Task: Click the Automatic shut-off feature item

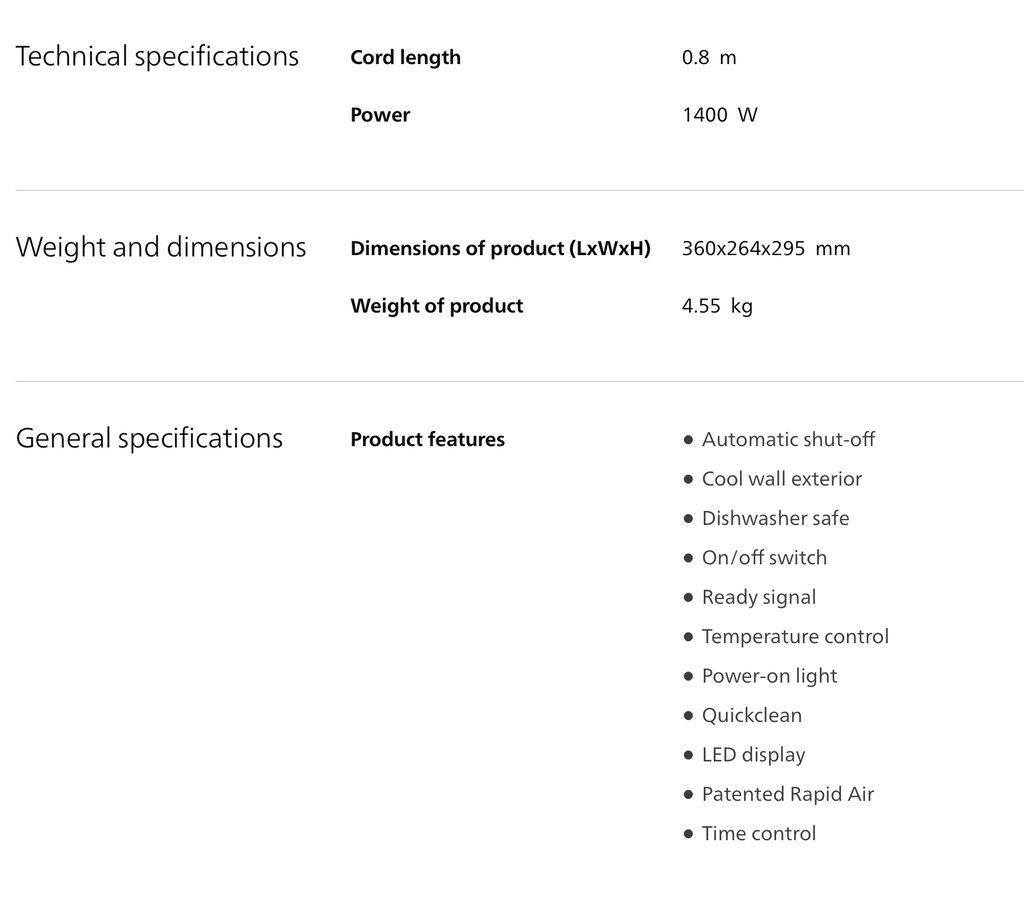Action: pyautogui.click(x=788, y=440)
